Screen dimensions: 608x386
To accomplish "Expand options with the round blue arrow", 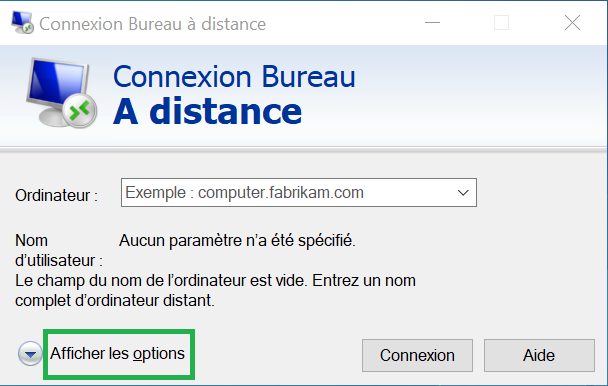I will coord(30,353).
